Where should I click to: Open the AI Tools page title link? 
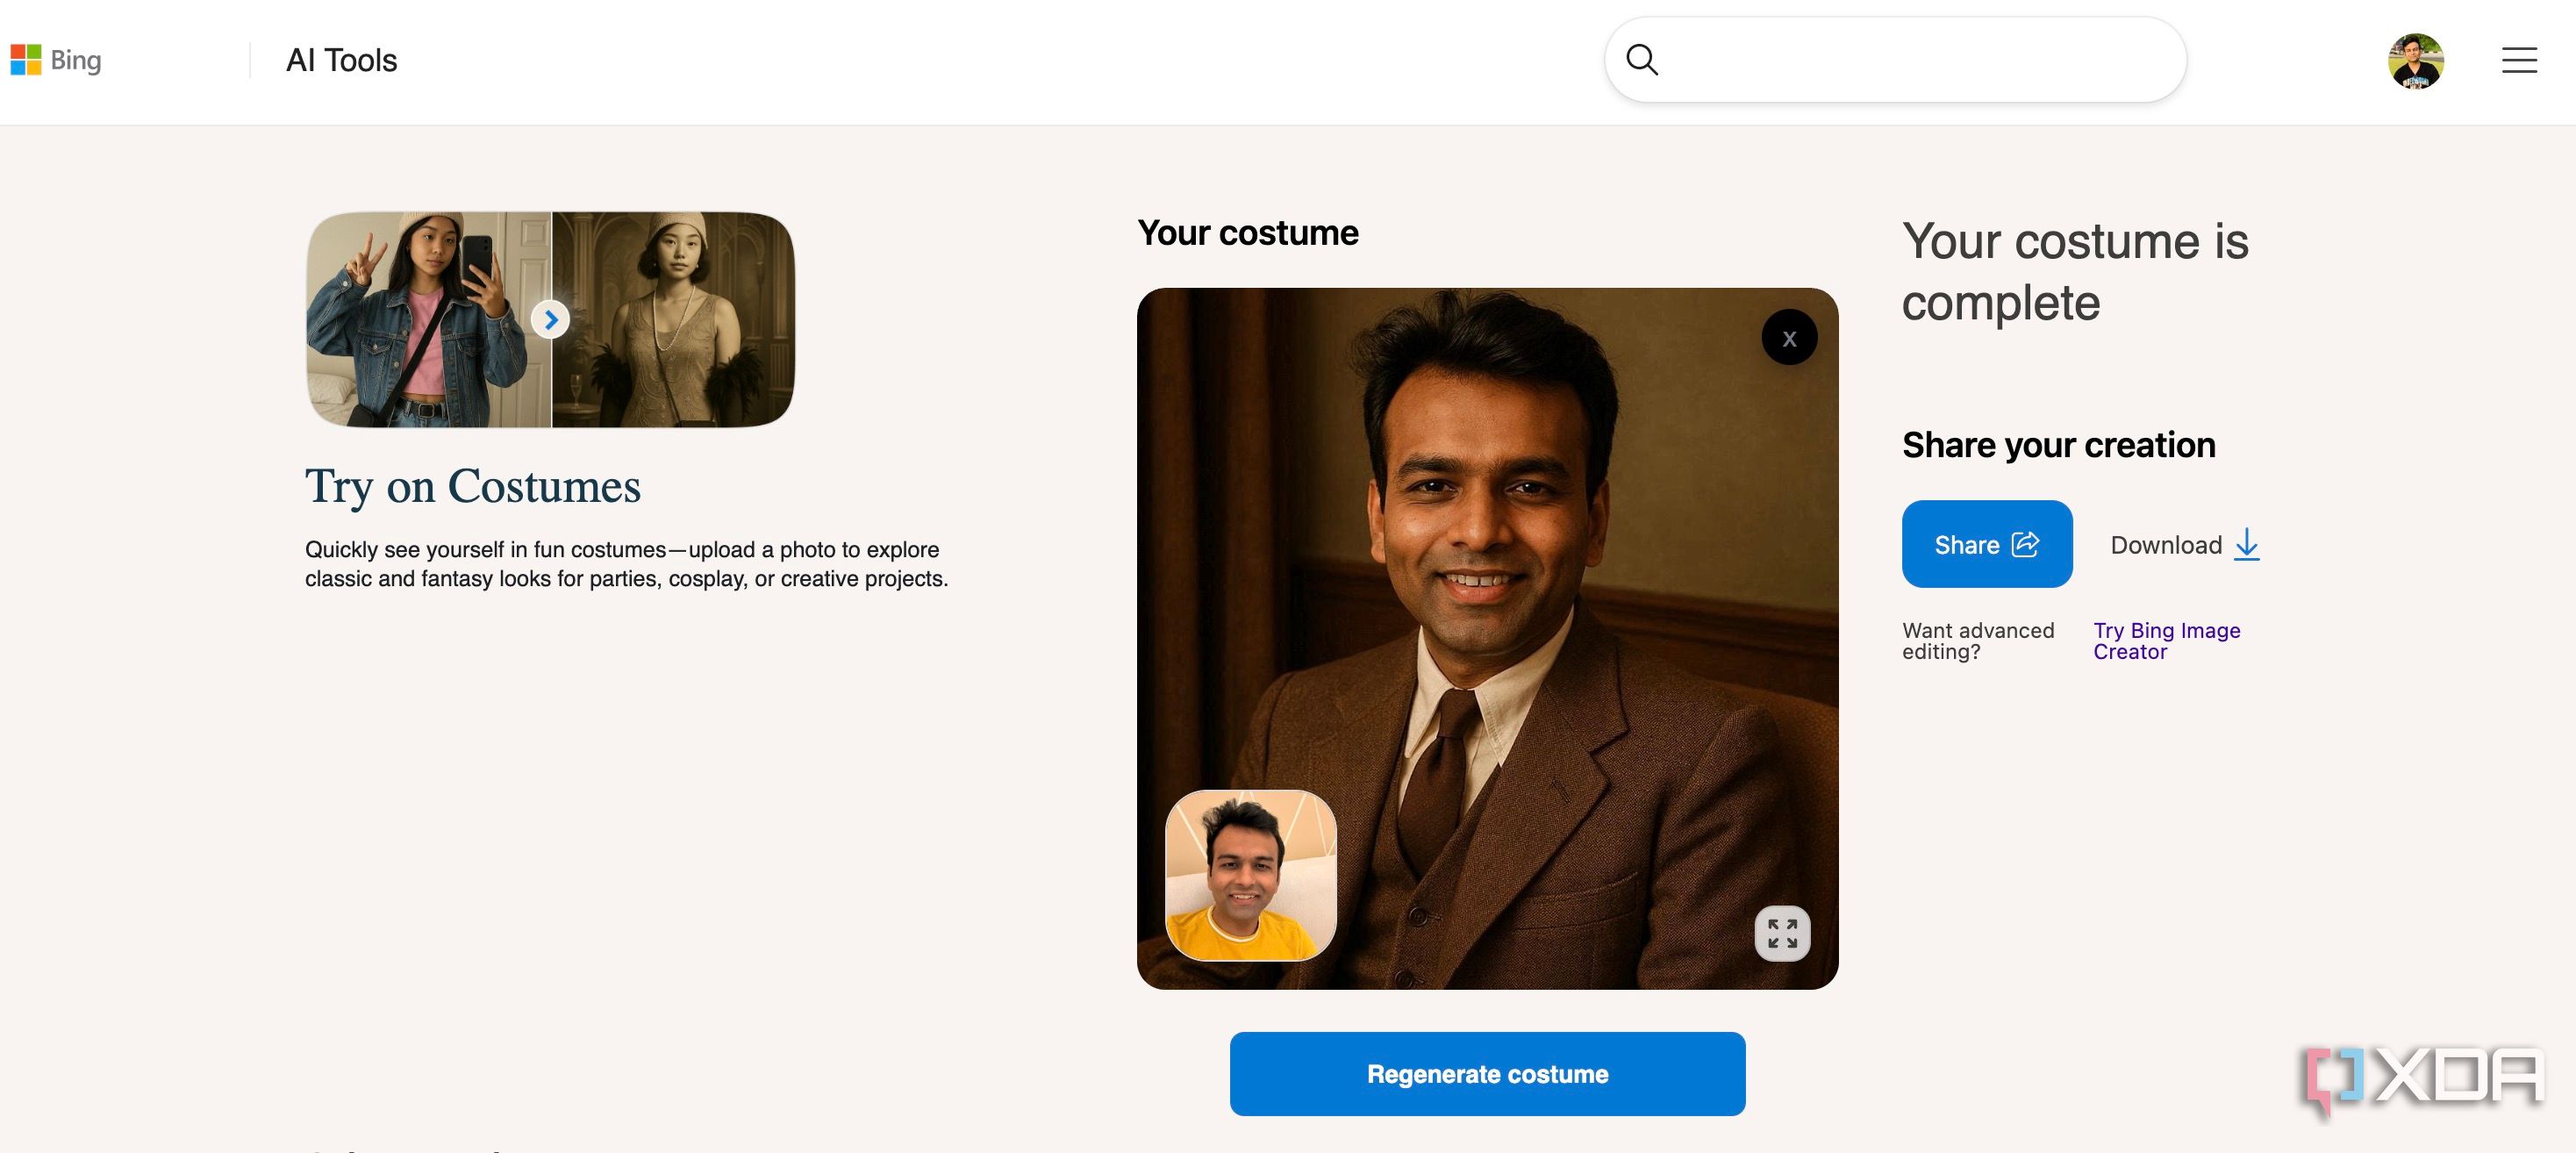point(341,60)
